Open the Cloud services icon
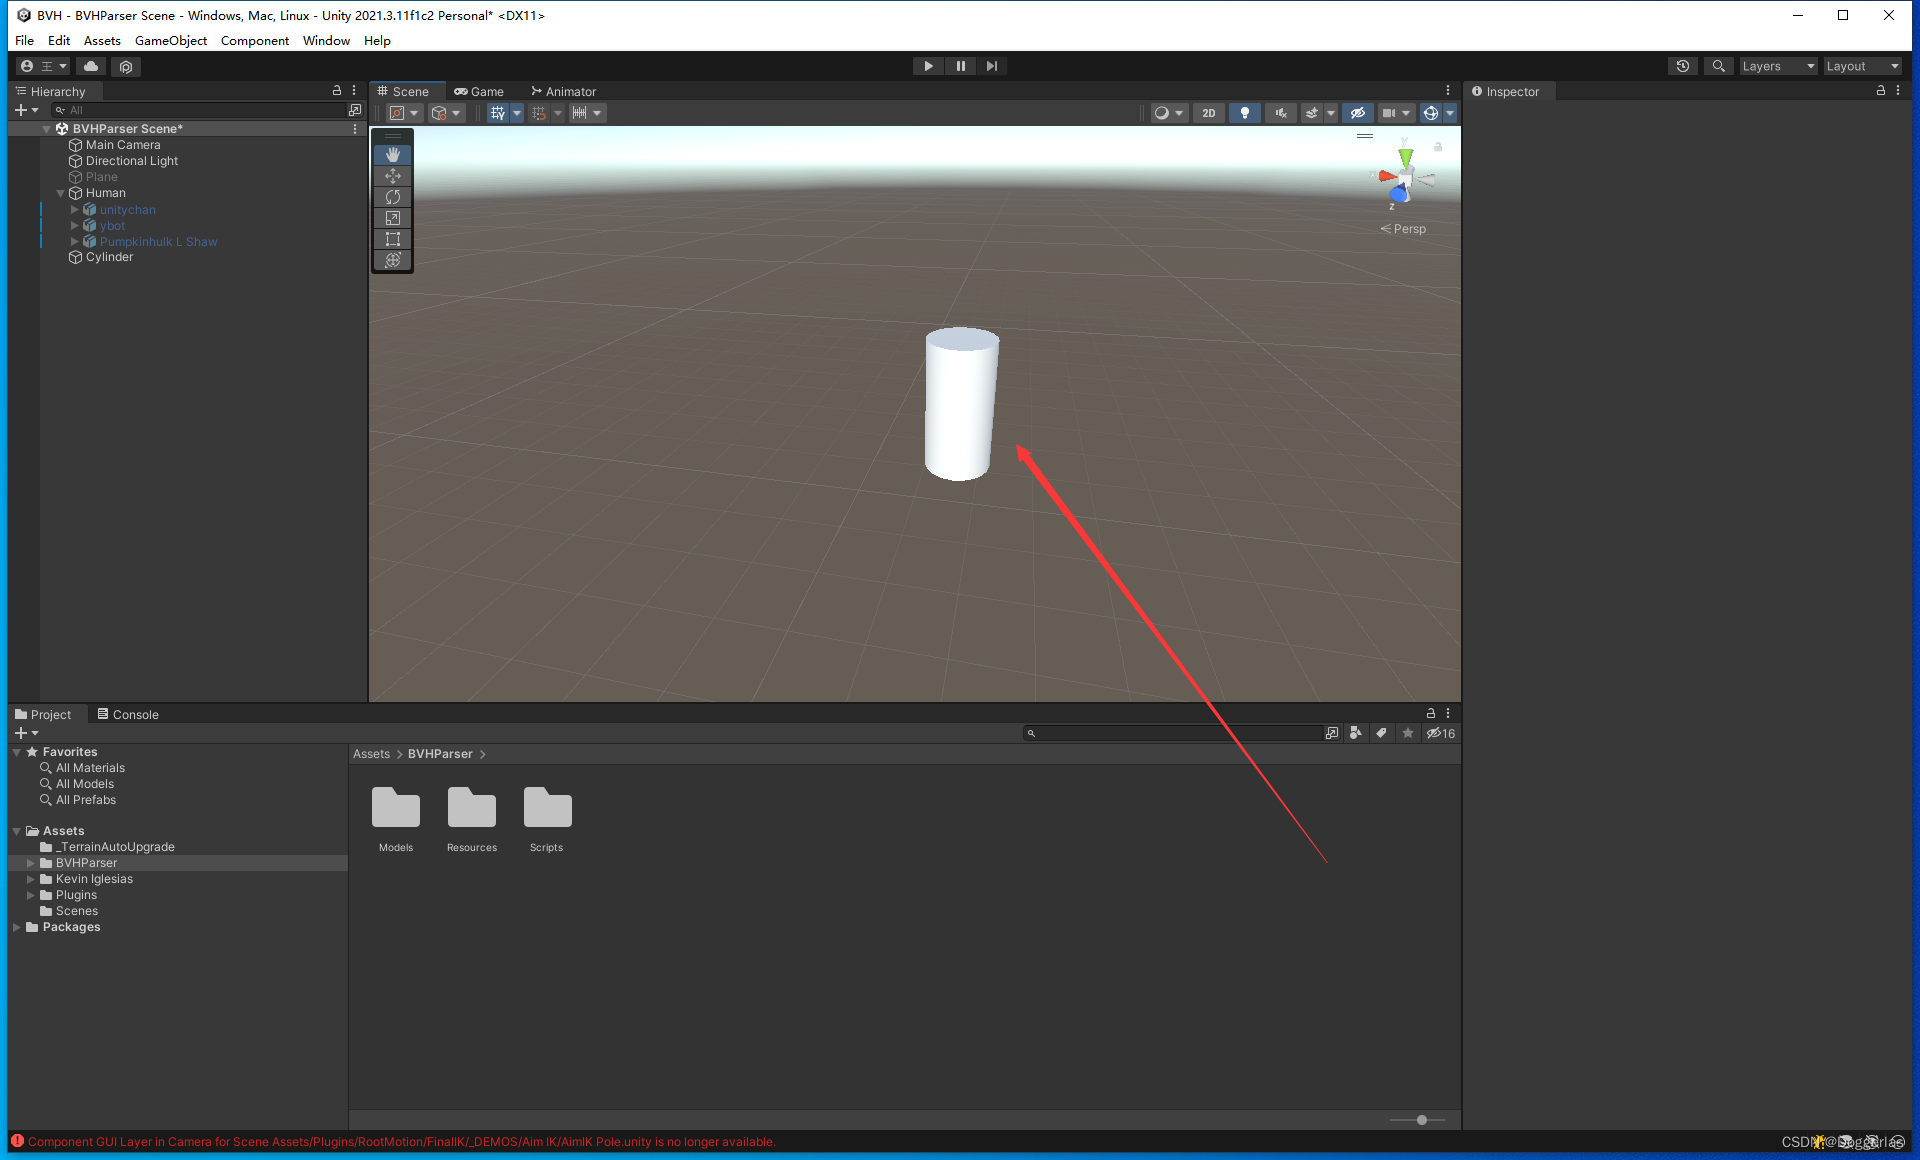This screenshot has width=1920, height=1160. click(x=91, y=66)
